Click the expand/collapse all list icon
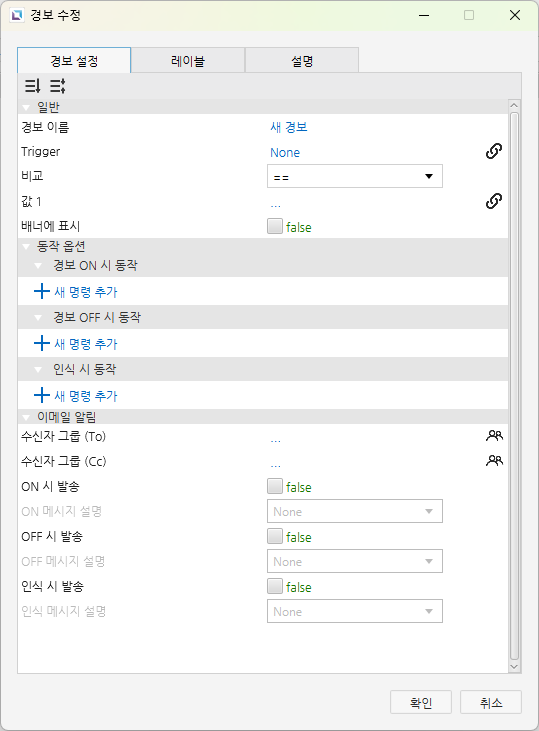Screen dimensions: 539x731 [x=57, y=86]
